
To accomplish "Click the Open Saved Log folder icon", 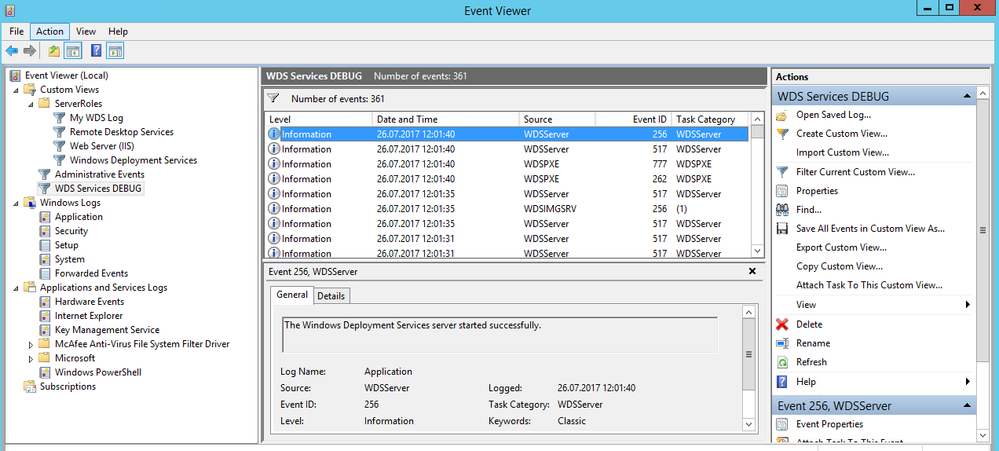I will tap(782, 115).
